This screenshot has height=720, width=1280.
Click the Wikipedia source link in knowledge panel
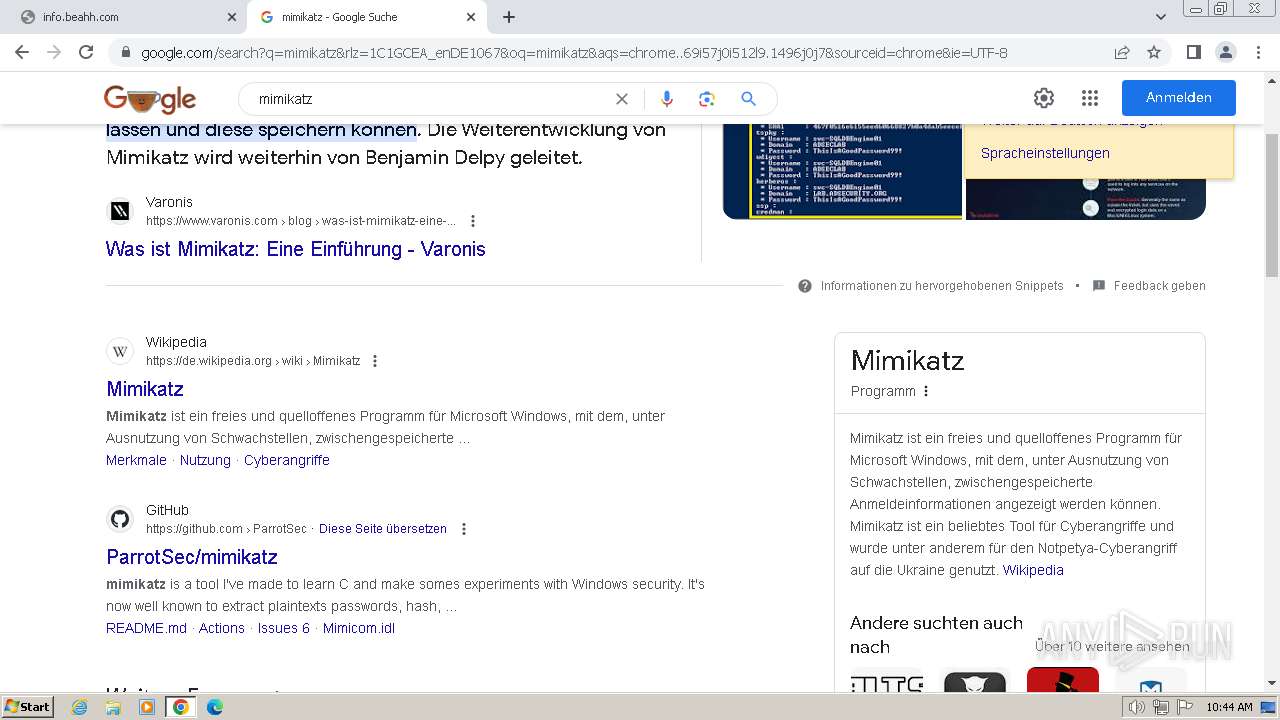[x=1033, y=570]
